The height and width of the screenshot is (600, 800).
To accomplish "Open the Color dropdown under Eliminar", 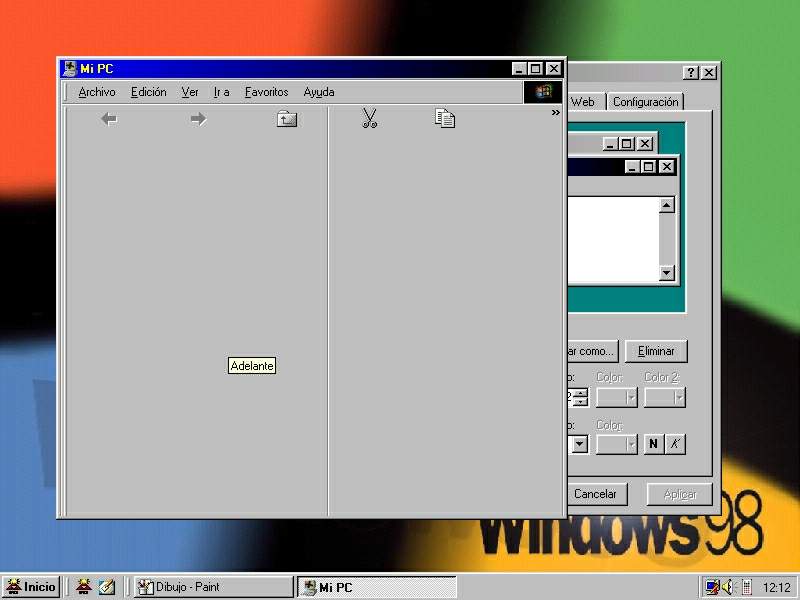I will [617, 397].
